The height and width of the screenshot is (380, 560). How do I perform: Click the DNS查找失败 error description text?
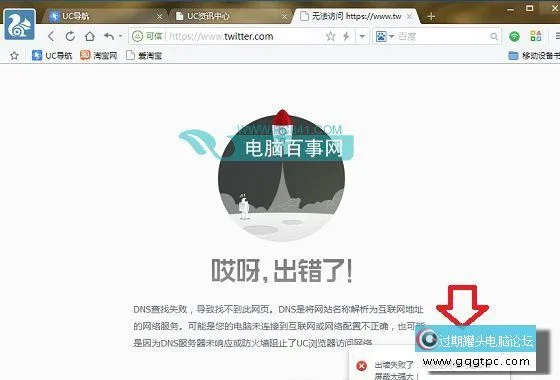coord(279,326)
